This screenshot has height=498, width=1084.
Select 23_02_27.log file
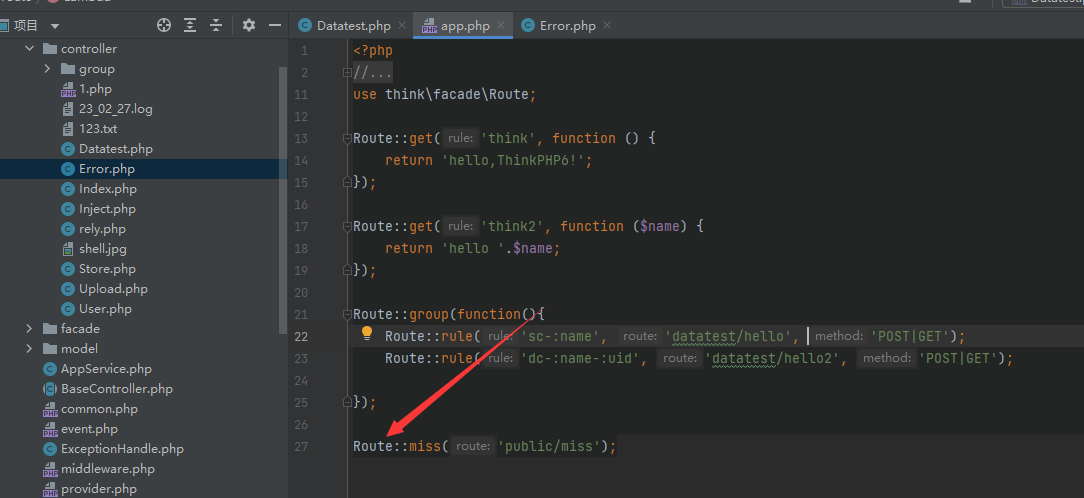coord(115,109)
